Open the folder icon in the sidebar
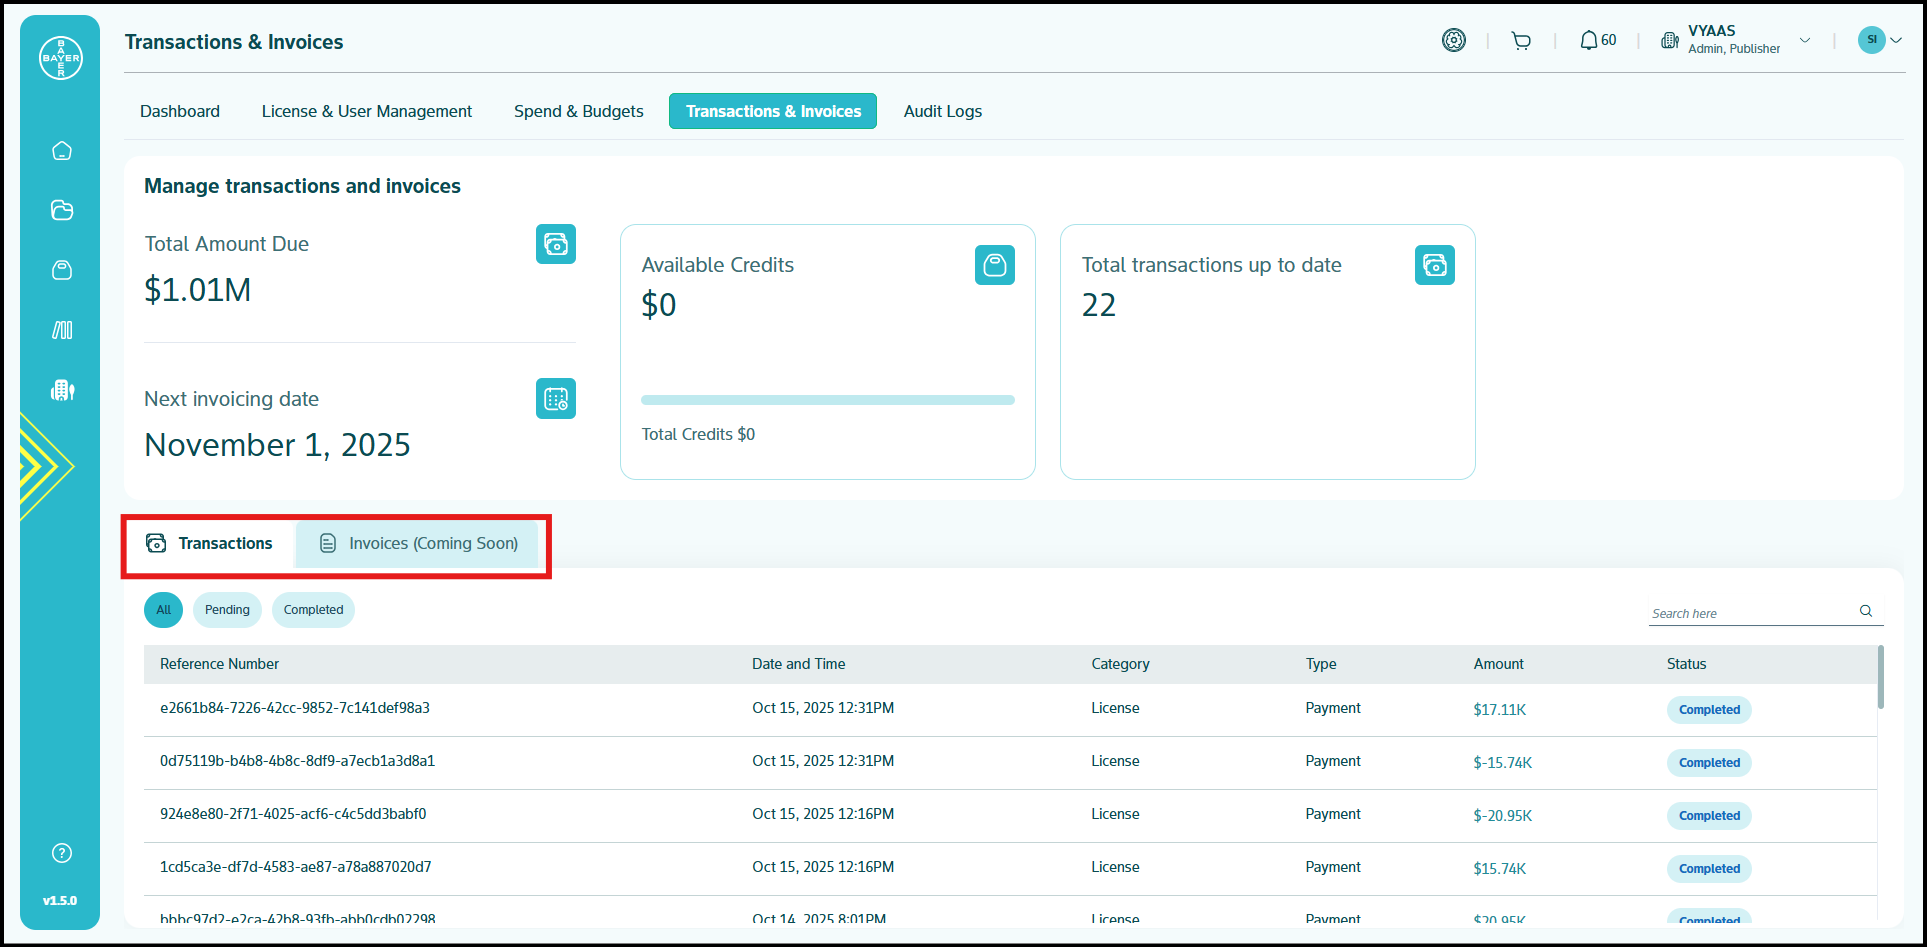Image resolution: width=1927 pixels, height=947 pixels. click(62, 210)
